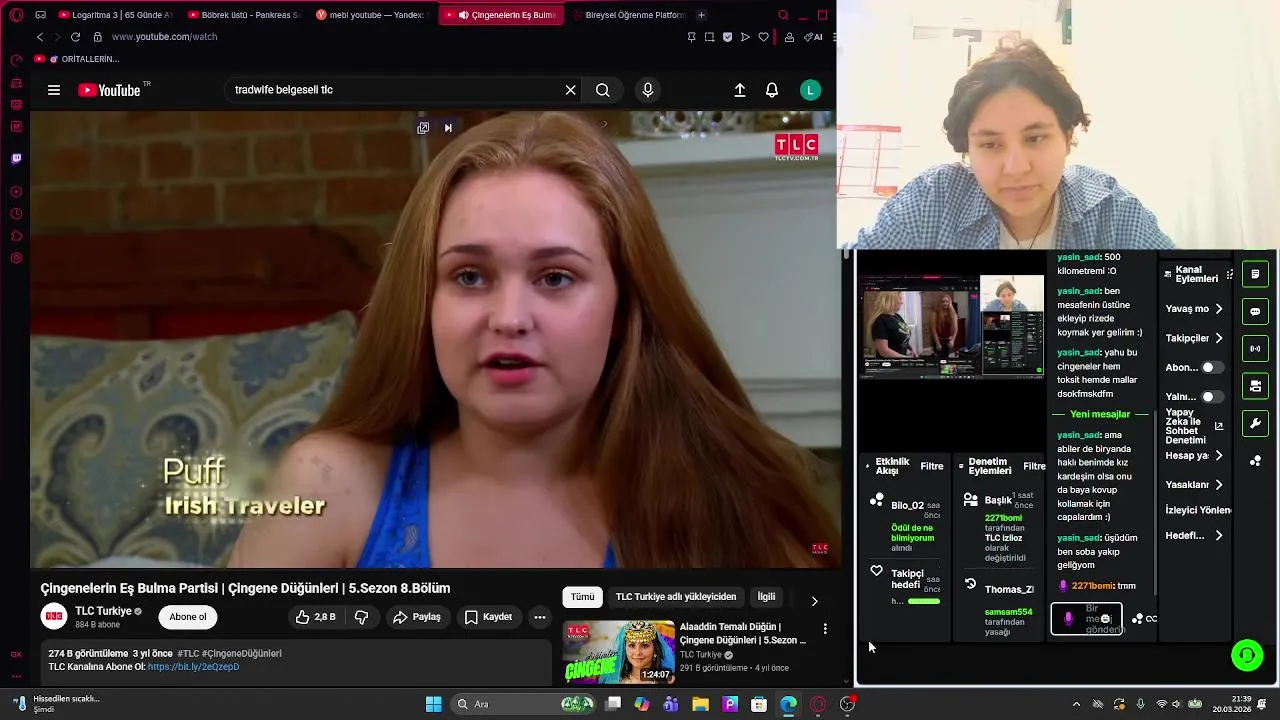The width and height of the screenshot is (1280, 720).
Task: Skip to next video in player
Action: [448, 128]
